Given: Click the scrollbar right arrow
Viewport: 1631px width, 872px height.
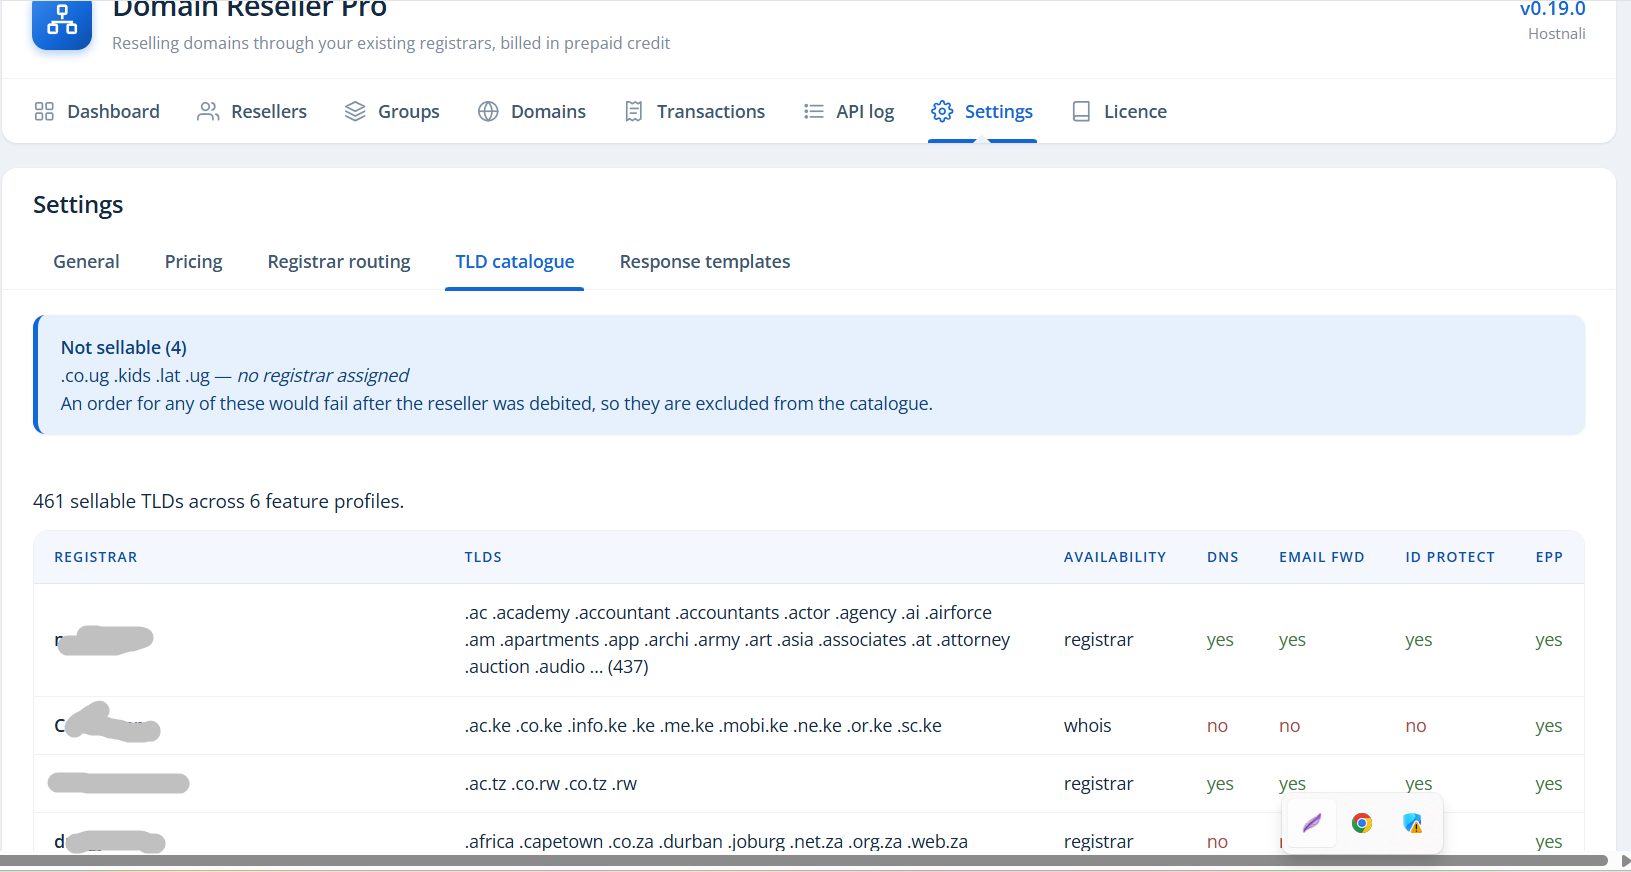Looking at the screenshot, I should point(1625,860).
